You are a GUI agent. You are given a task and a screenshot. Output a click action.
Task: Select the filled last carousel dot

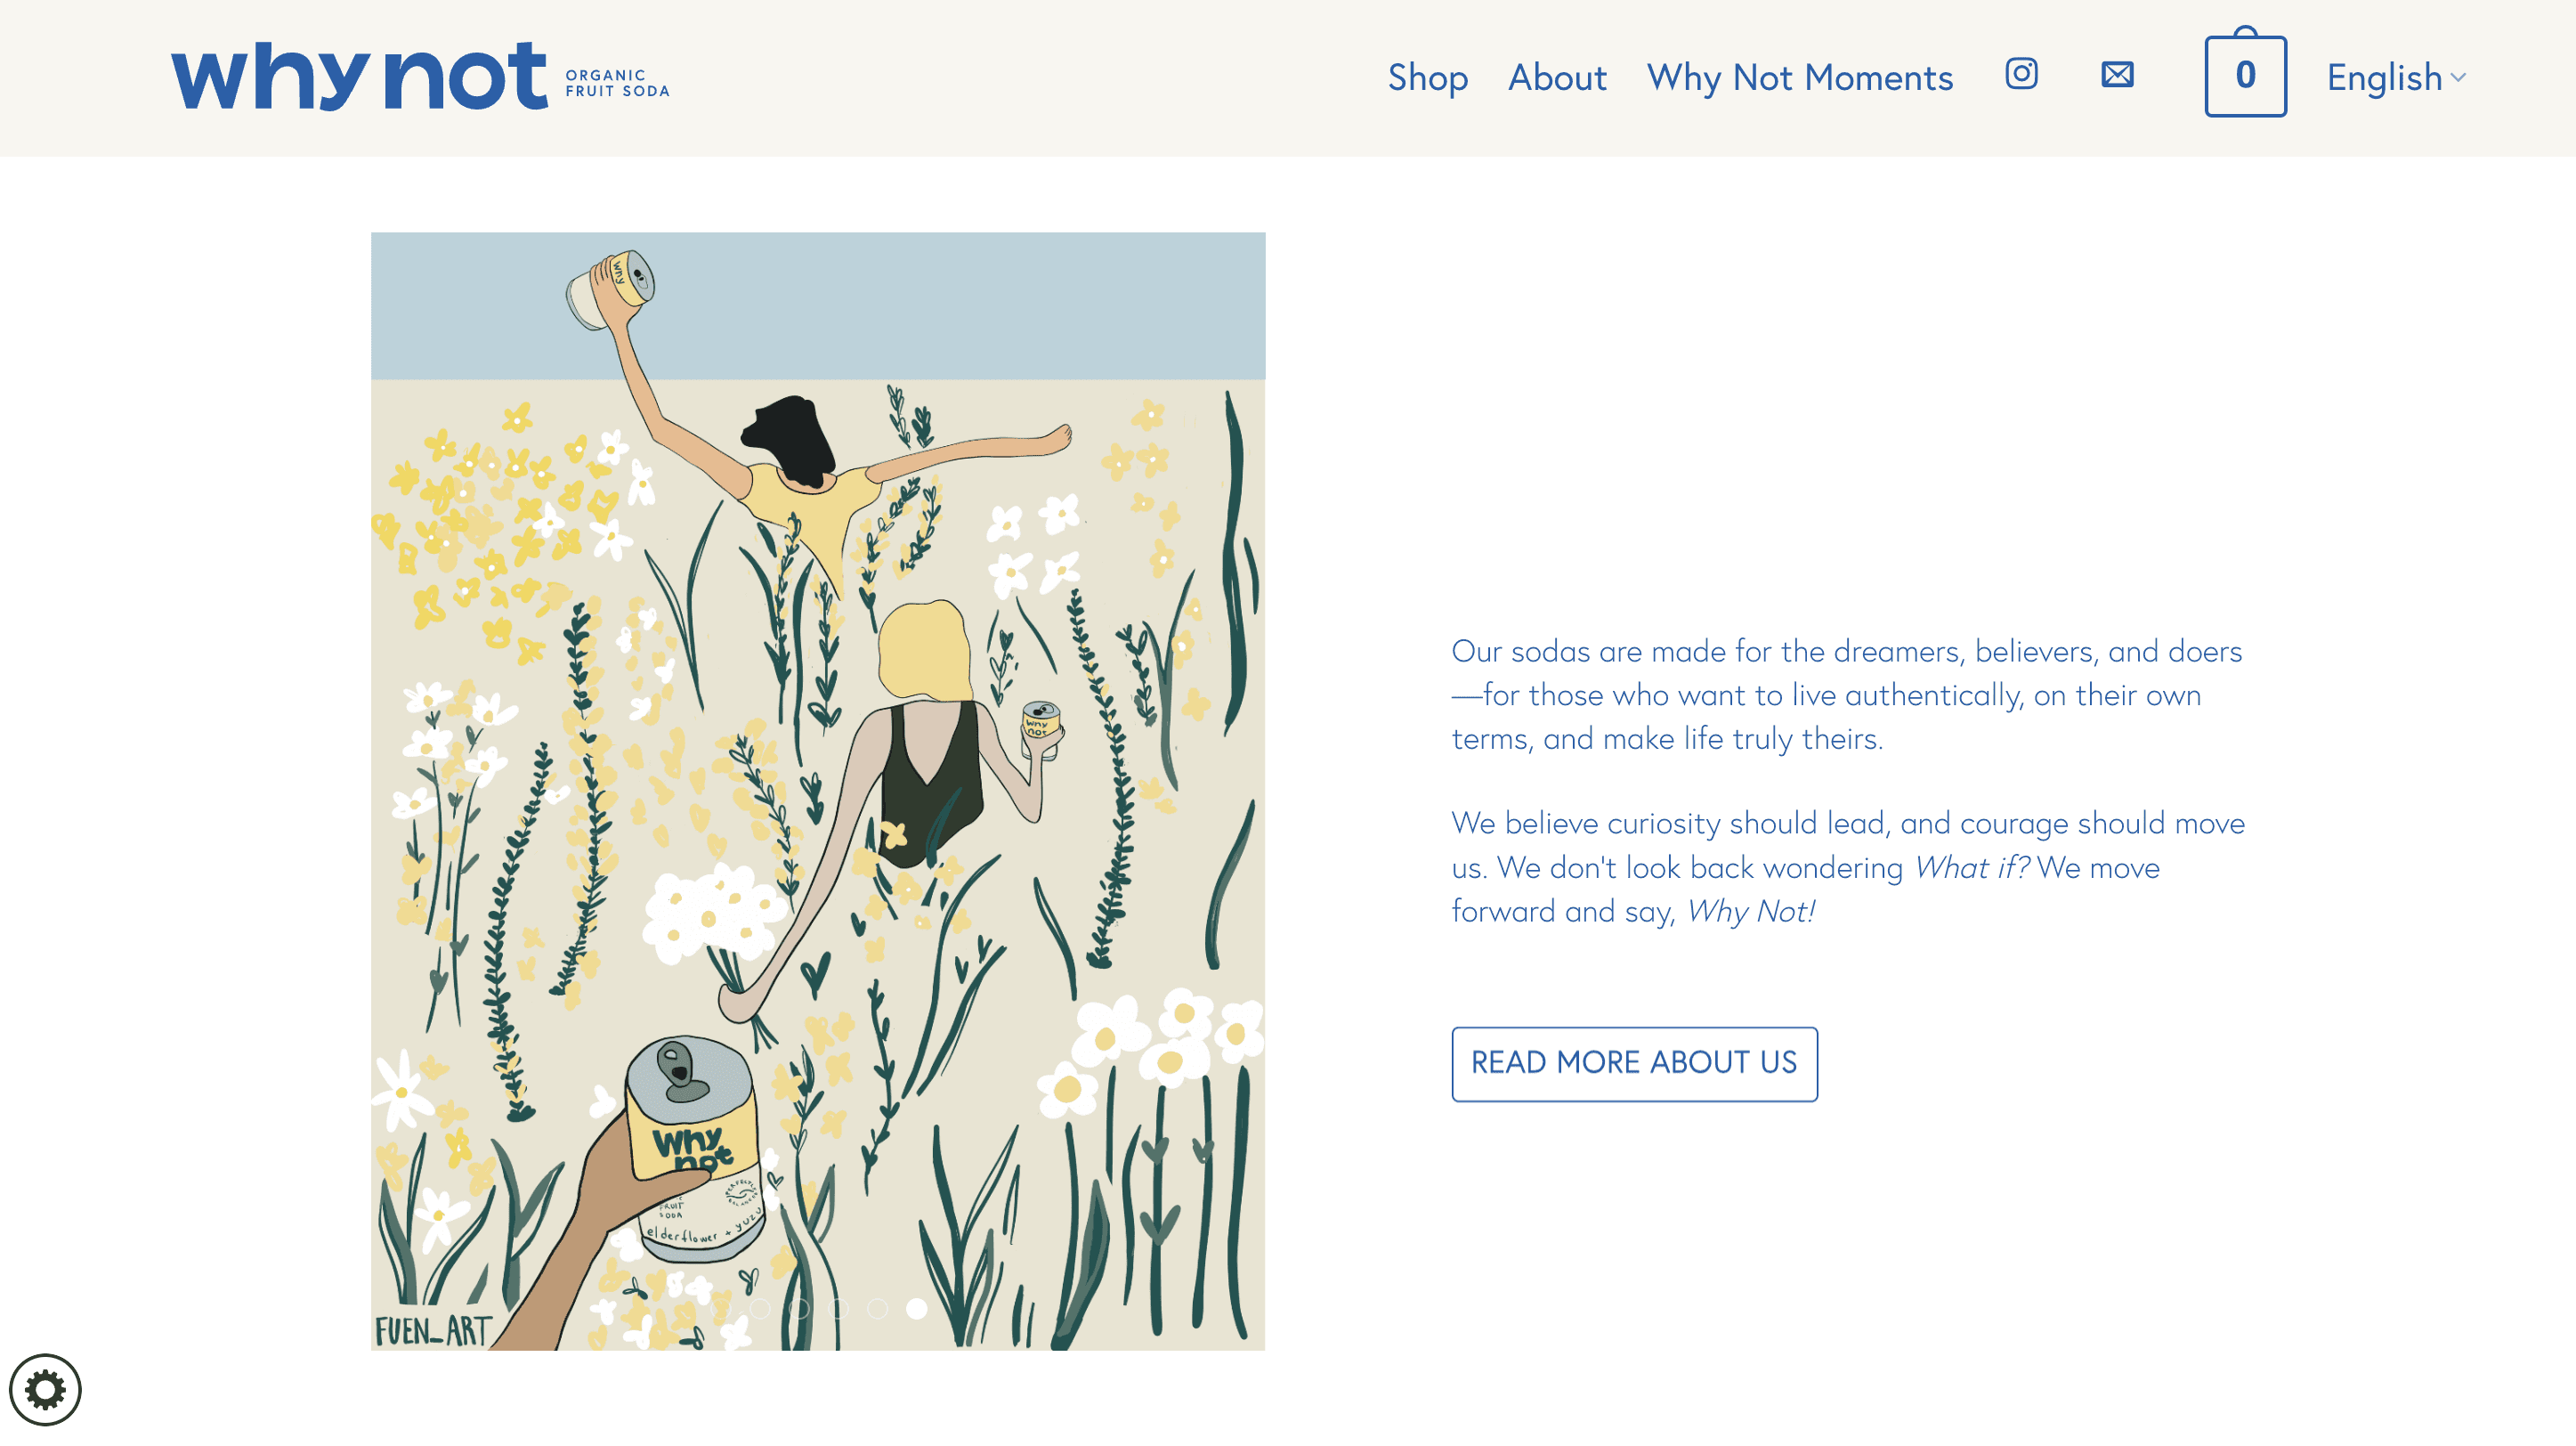917,1309
